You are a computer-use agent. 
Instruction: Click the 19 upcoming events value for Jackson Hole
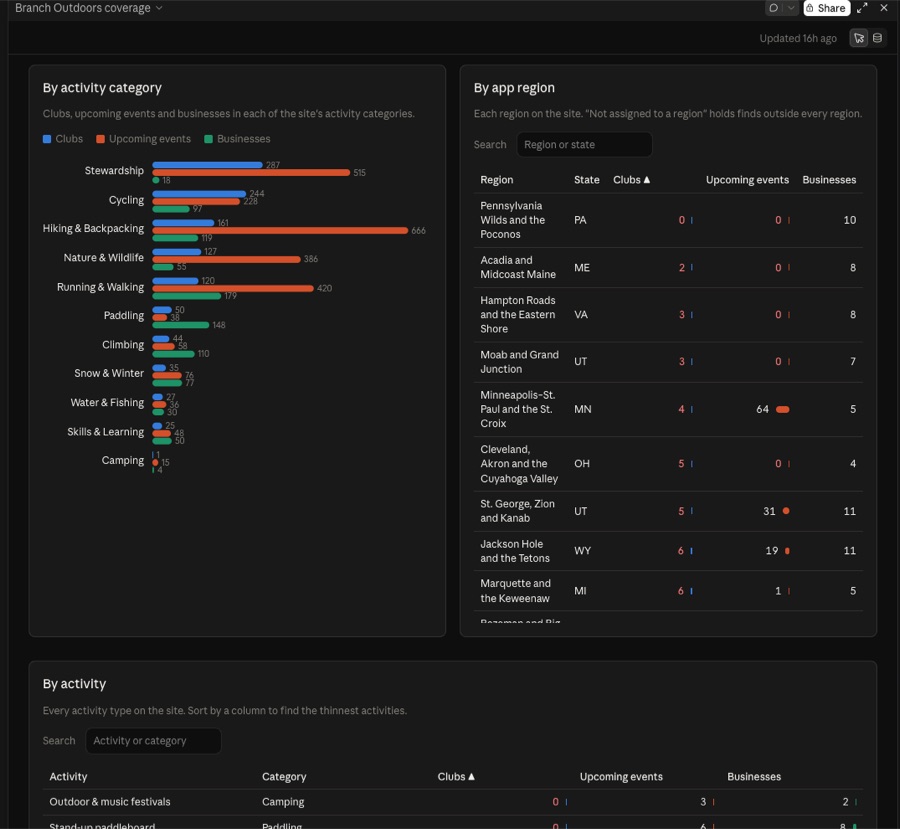tap(771, 551)
